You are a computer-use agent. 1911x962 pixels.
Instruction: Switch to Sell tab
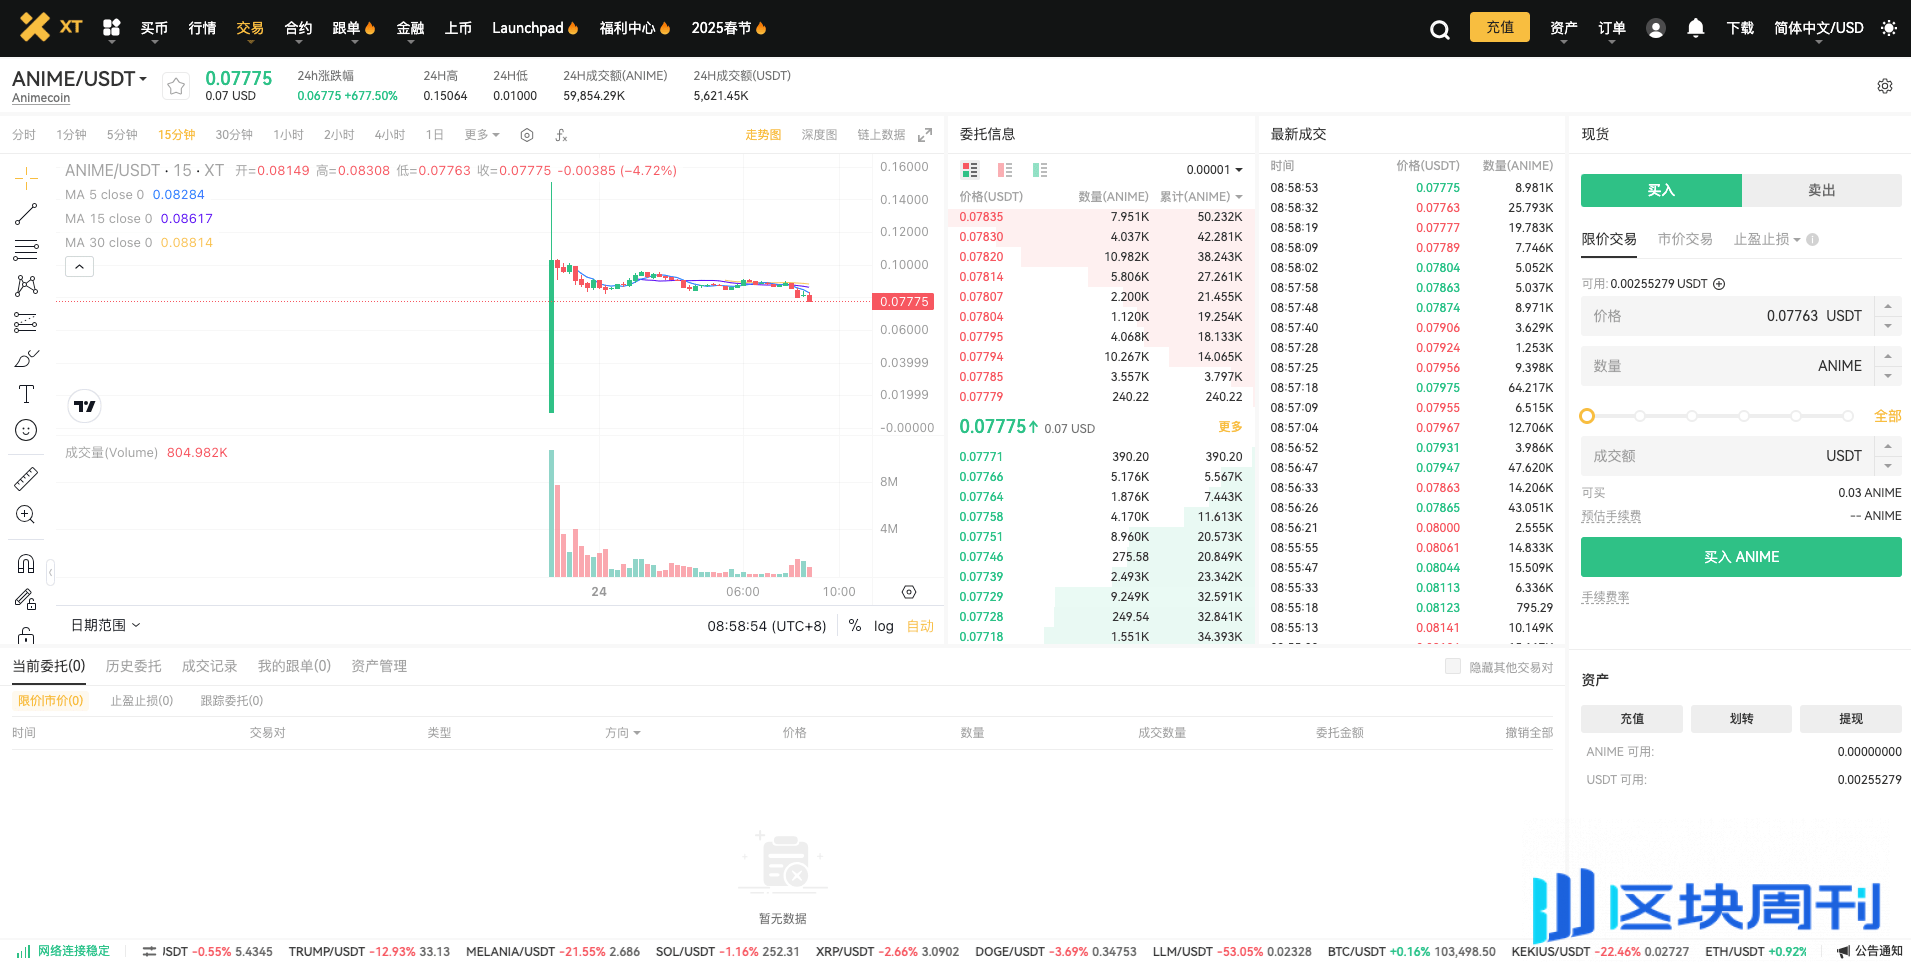(x=1821, y=190)
